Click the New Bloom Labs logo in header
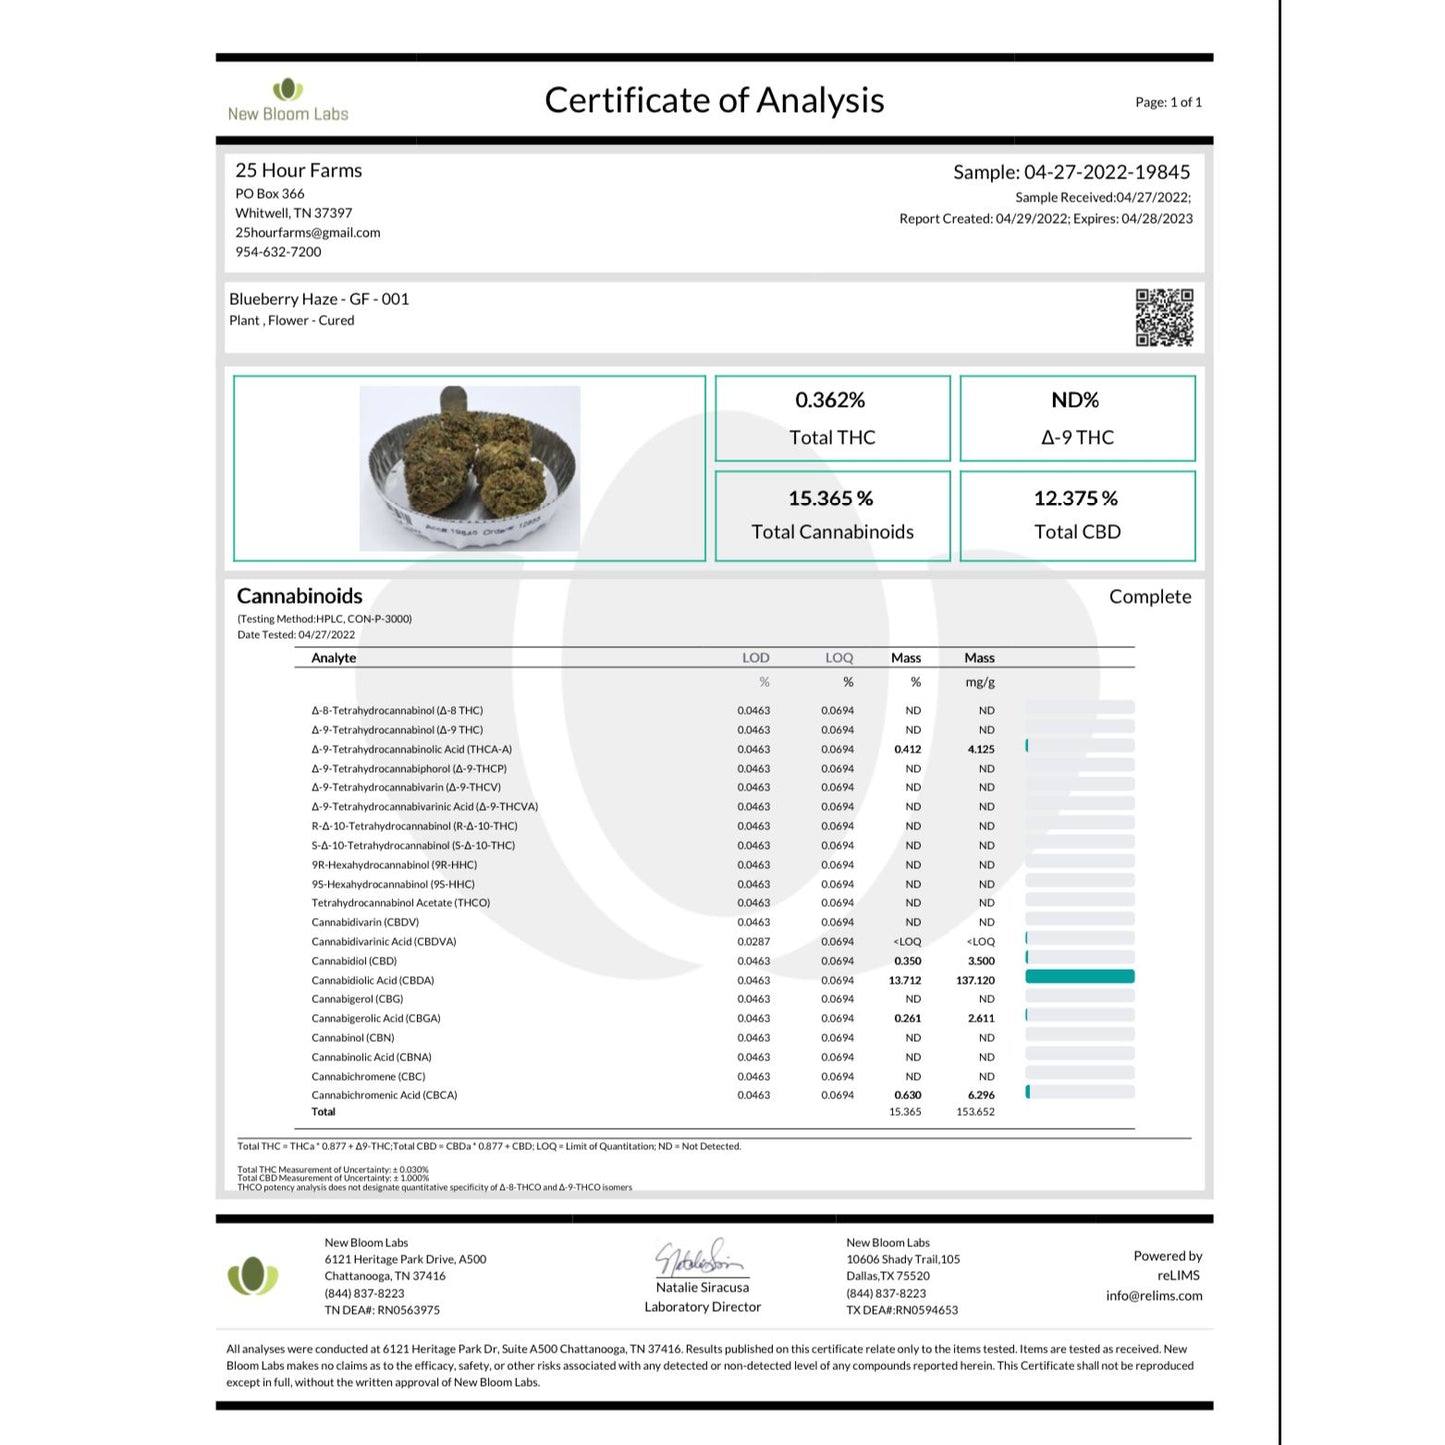 click(x=288, y=101)
